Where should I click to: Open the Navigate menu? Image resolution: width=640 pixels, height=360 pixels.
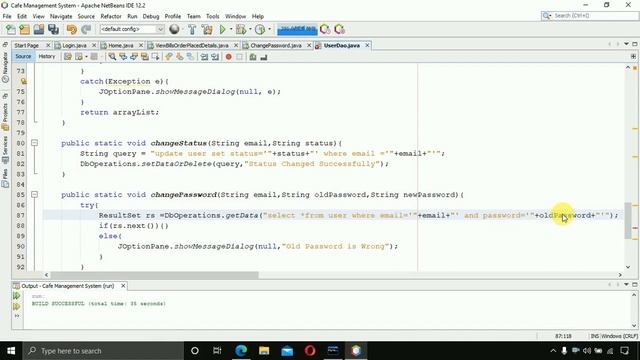[61, 16]
